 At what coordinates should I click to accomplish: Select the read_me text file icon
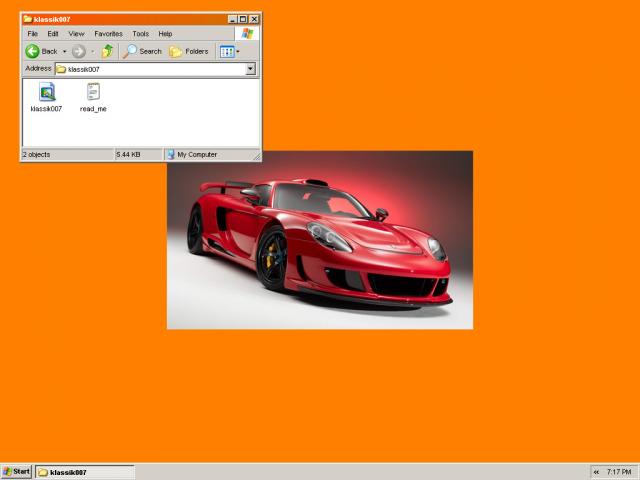click(93, 92)
